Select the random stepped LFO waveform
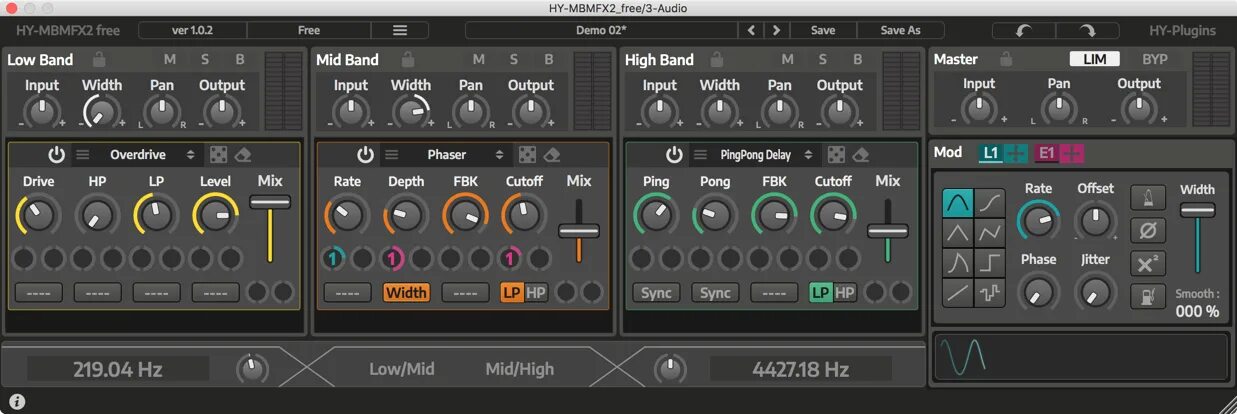The image size is (1237, 414). (990, 293)
